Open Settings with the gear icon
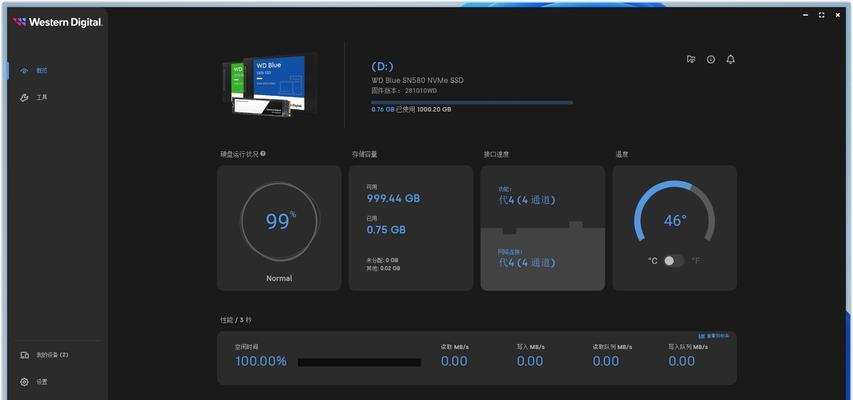The image size is (853, 400). (x=34, y=382)
